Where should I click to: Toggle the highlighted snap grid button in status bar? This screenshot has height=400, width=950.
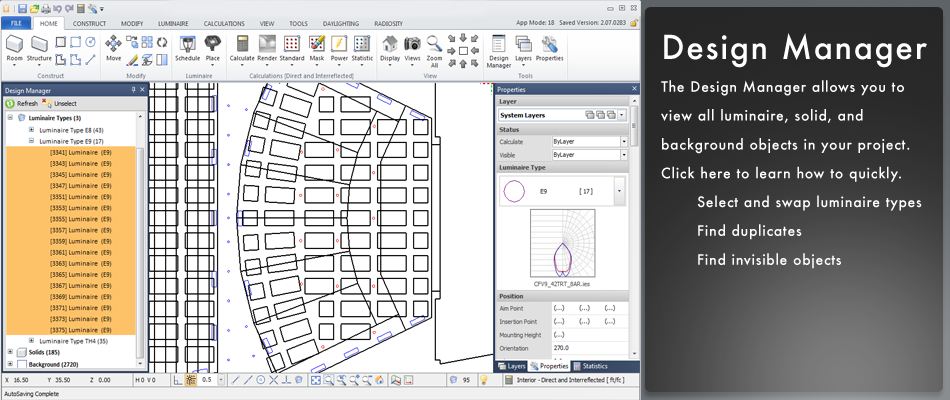(191, 380)
